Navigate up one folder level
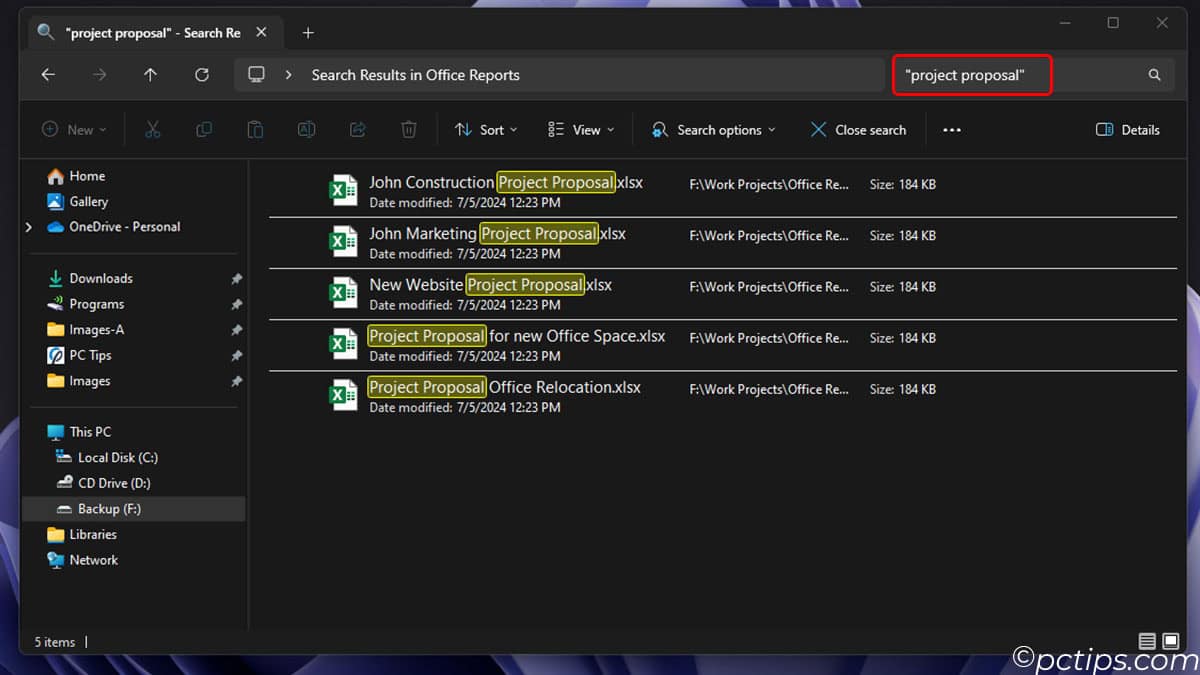This screenshot has width=1200, height=675. (150, 74)
